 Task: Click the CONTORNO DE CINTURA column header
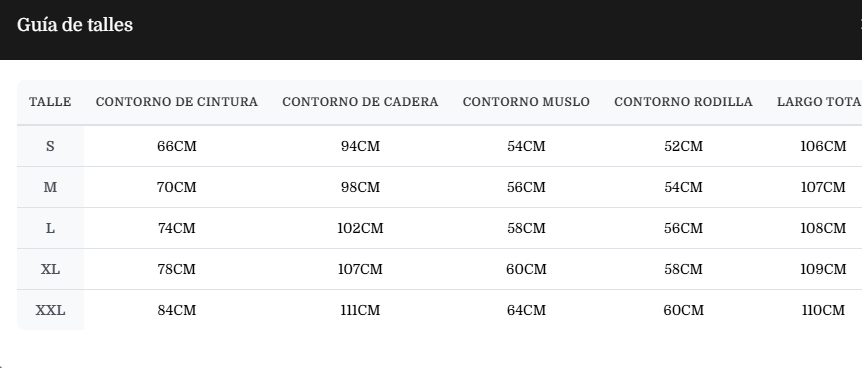[176, 102]
